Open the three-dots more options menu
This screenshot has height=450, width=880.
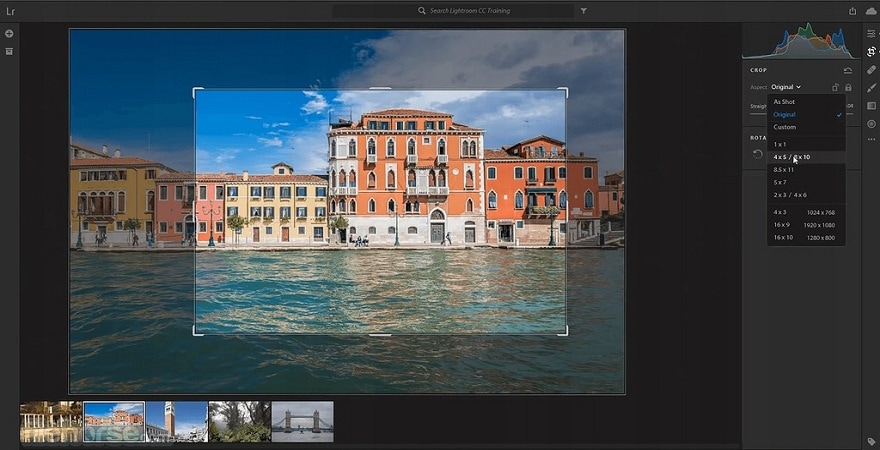[x=871, y=140]
